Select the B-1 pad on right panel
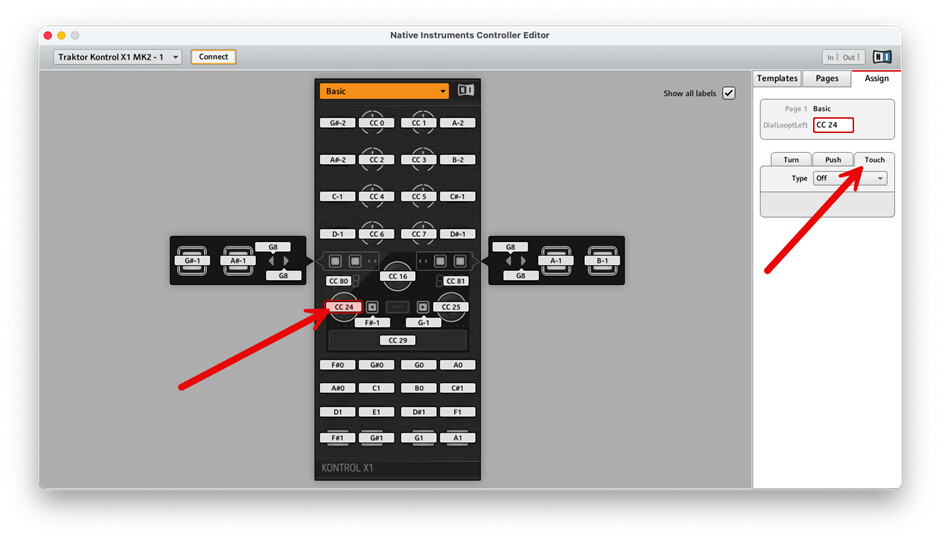This screenshot has height=540, width=940. tap(602, 260)
